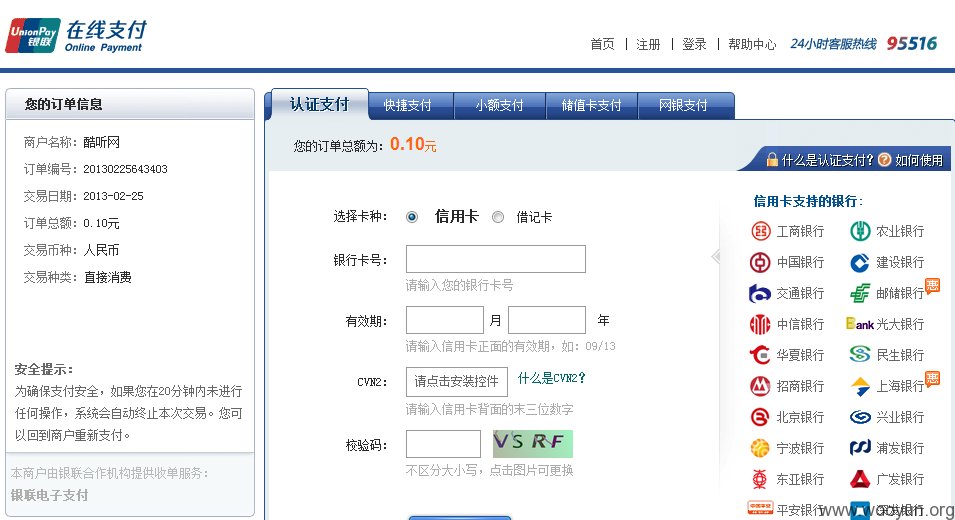Click the 华夏银行 bank icon
The image size is (955, 520).
(760, 355)
